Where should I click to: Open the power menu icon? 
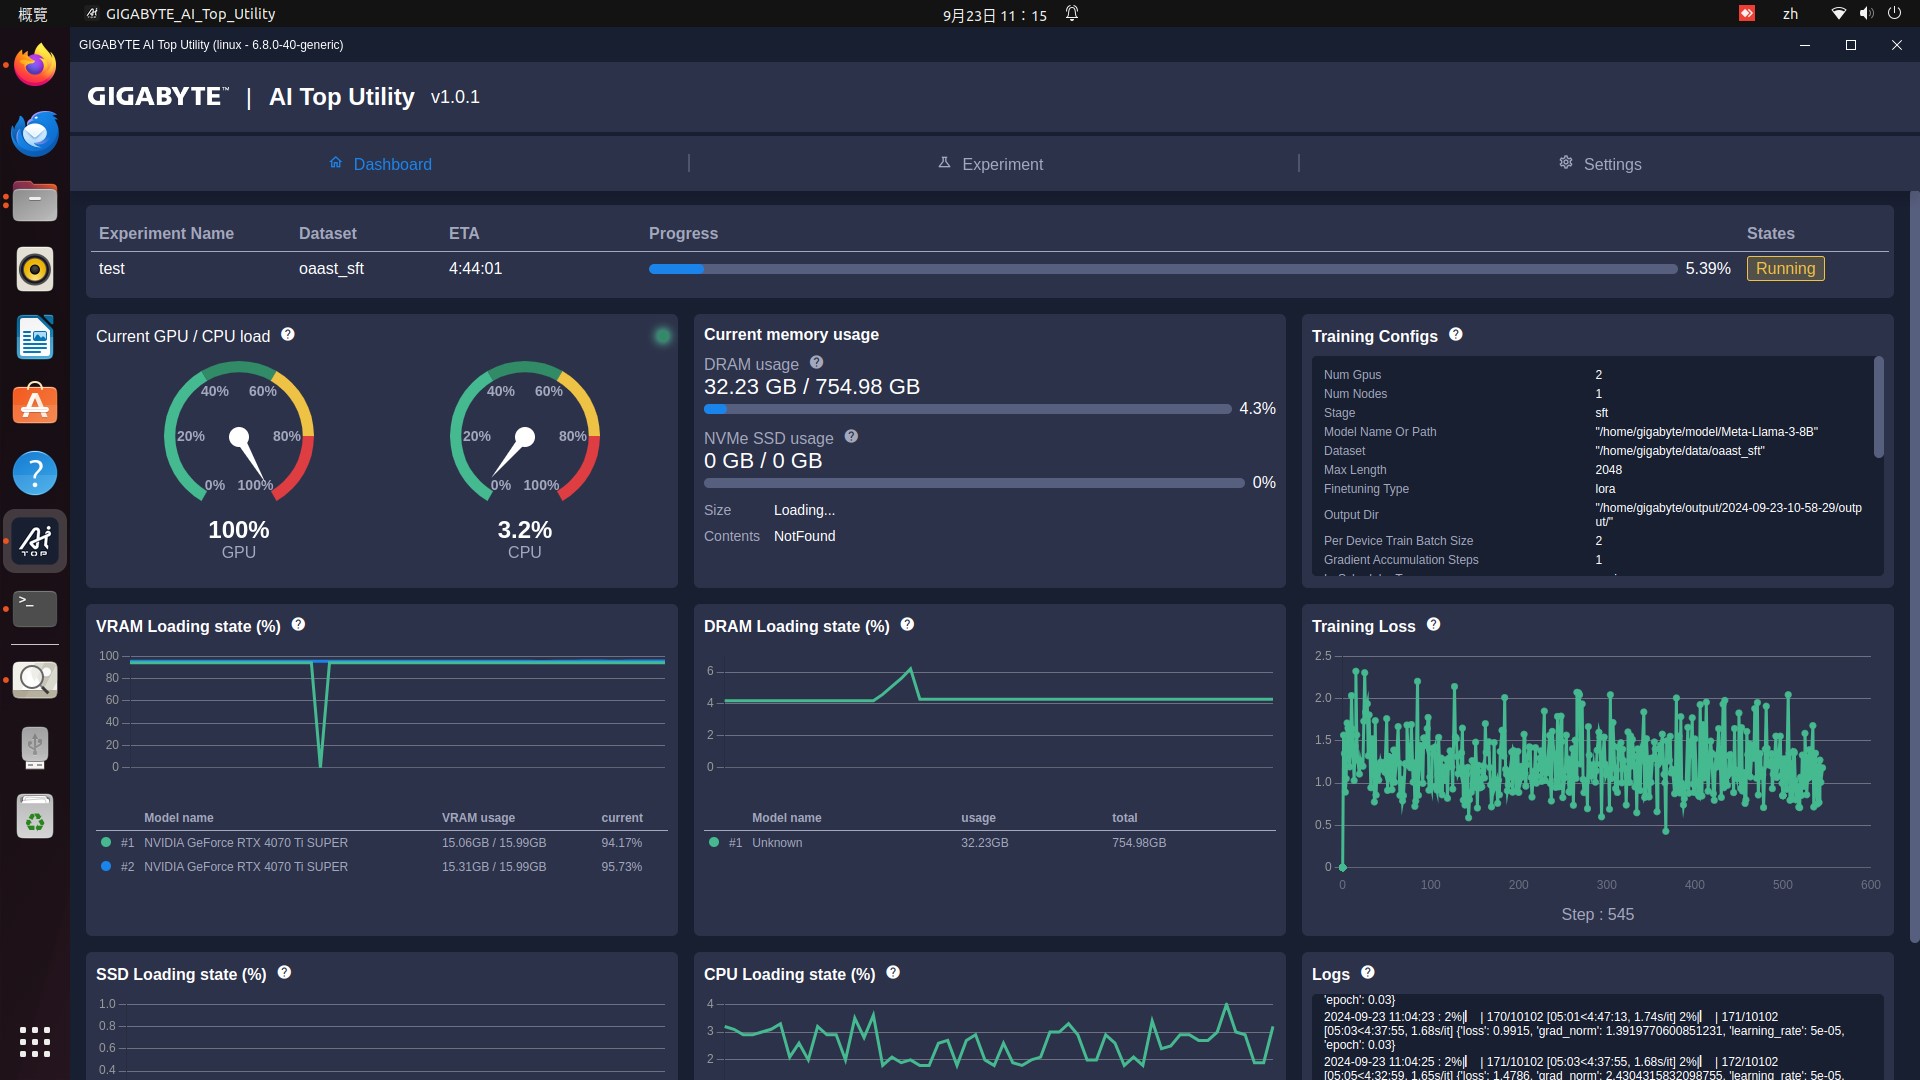point(1894,14)
